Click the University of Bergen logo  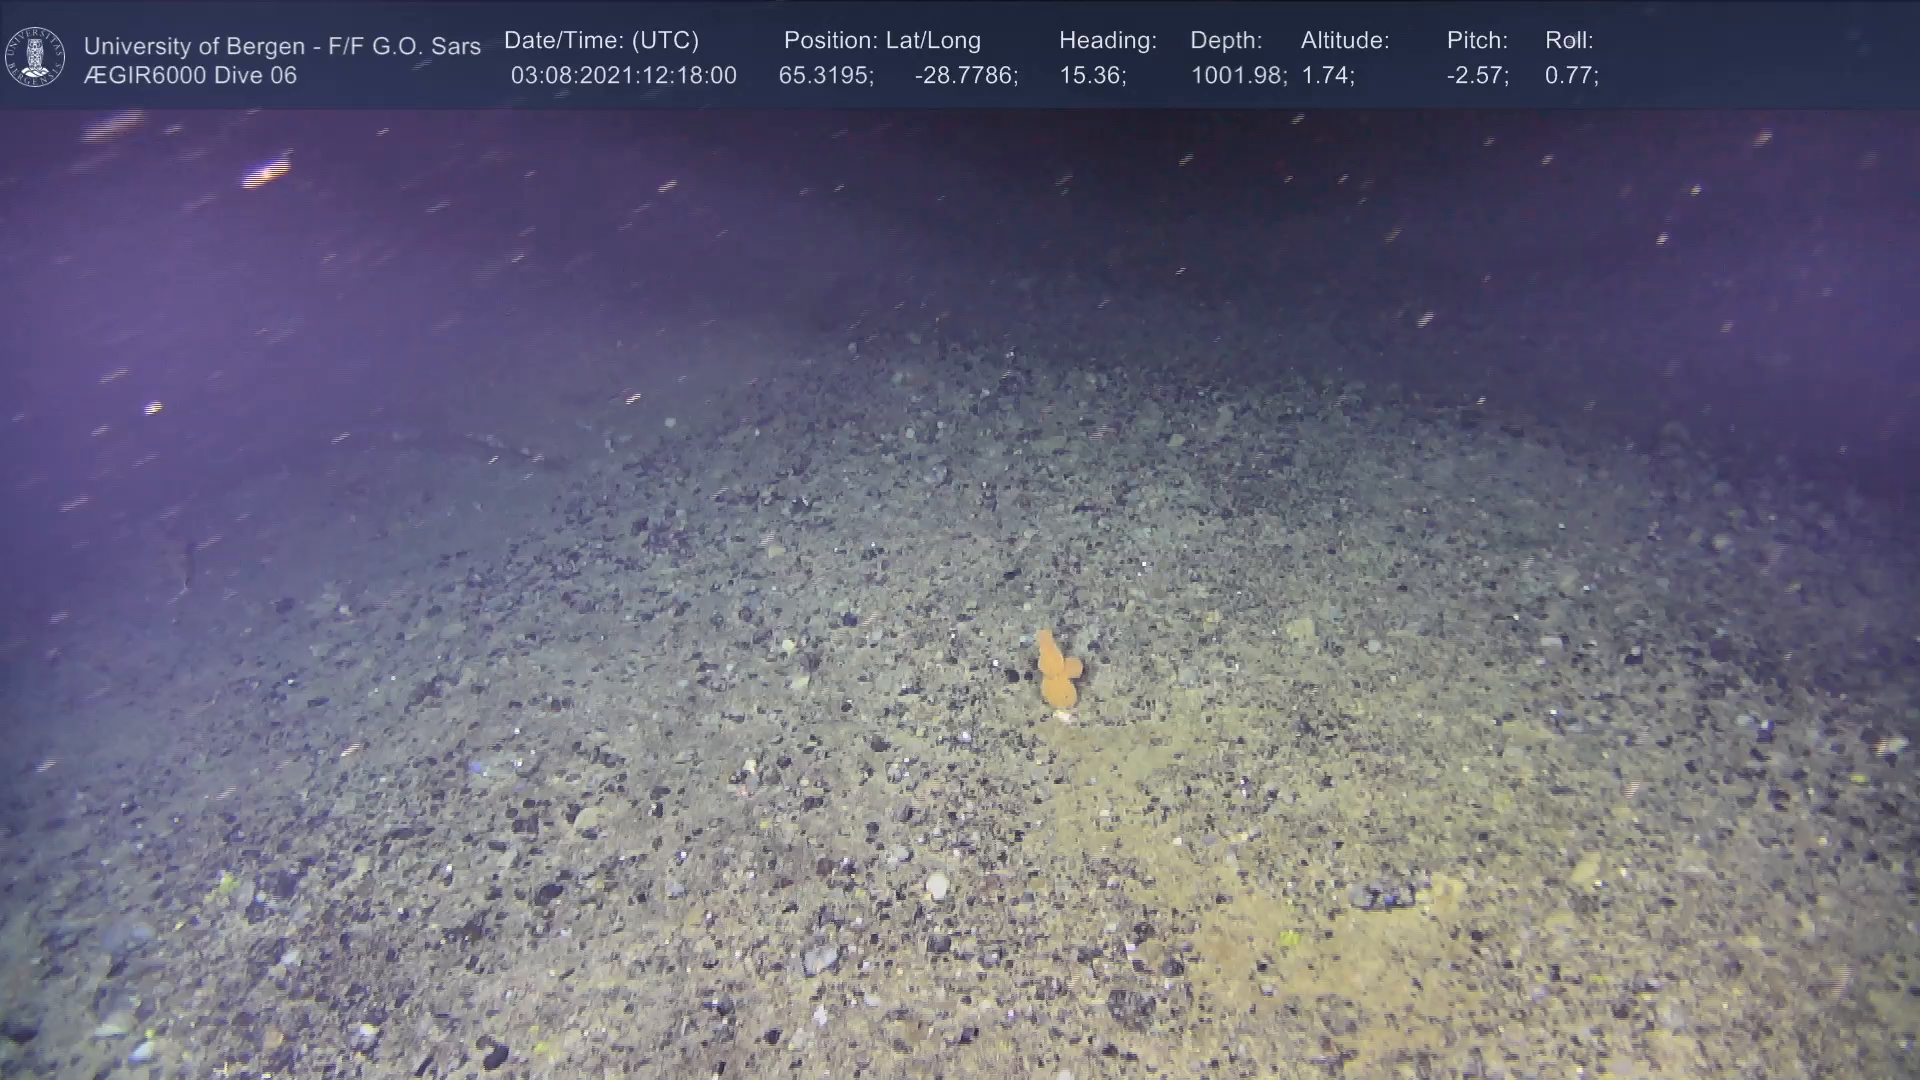coord(35,57)
